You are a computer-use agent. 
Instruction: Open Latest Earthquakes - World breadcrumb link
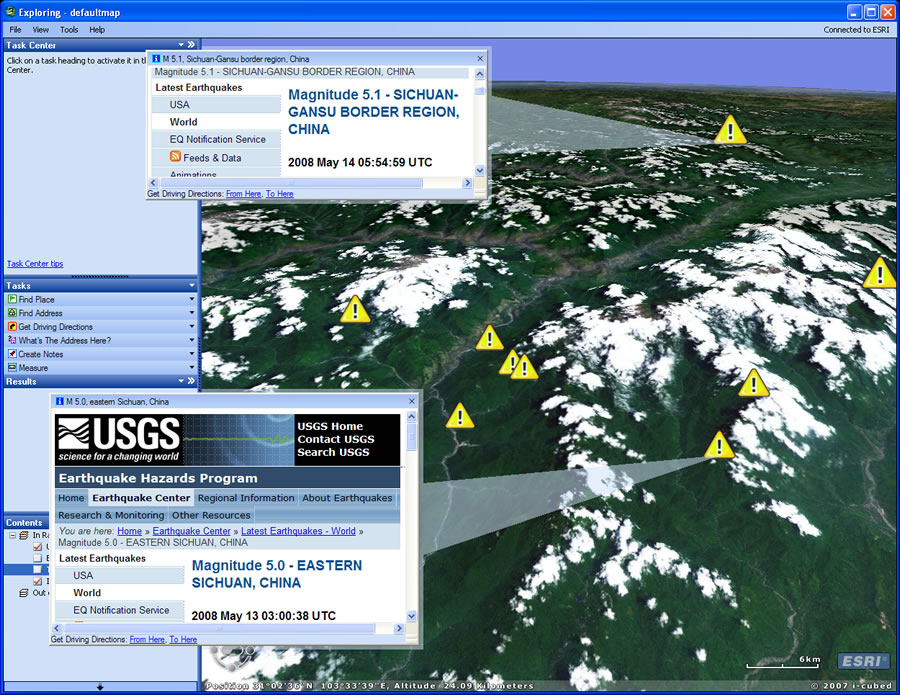tap(298, 531)
